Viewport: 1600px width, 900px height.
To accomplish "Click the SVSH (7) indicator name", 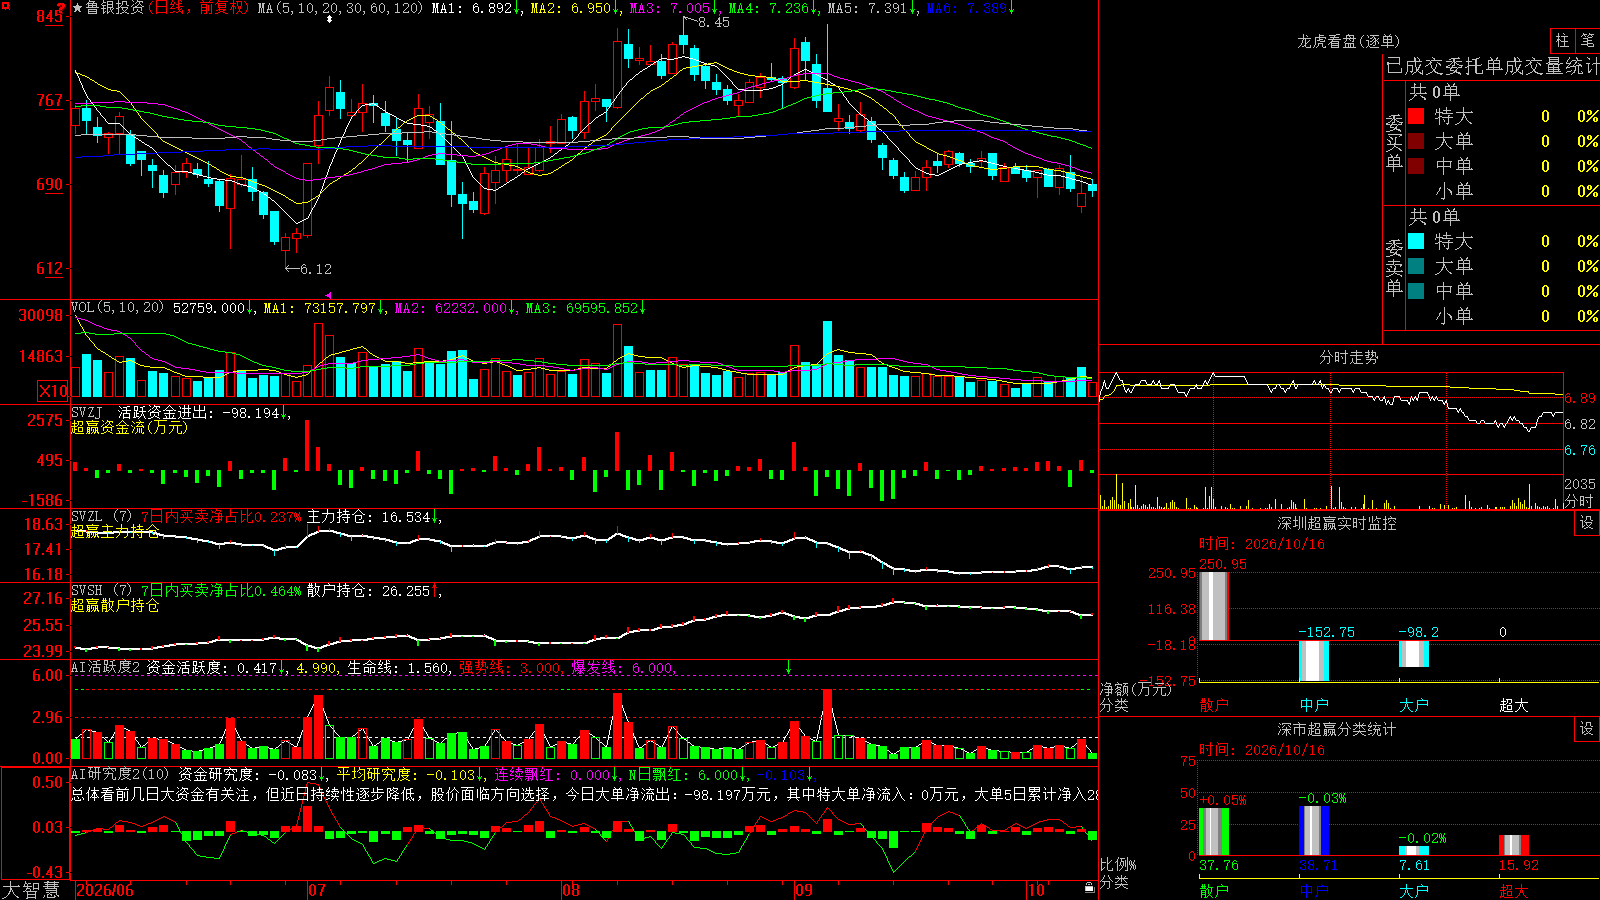I will point(101,590).
